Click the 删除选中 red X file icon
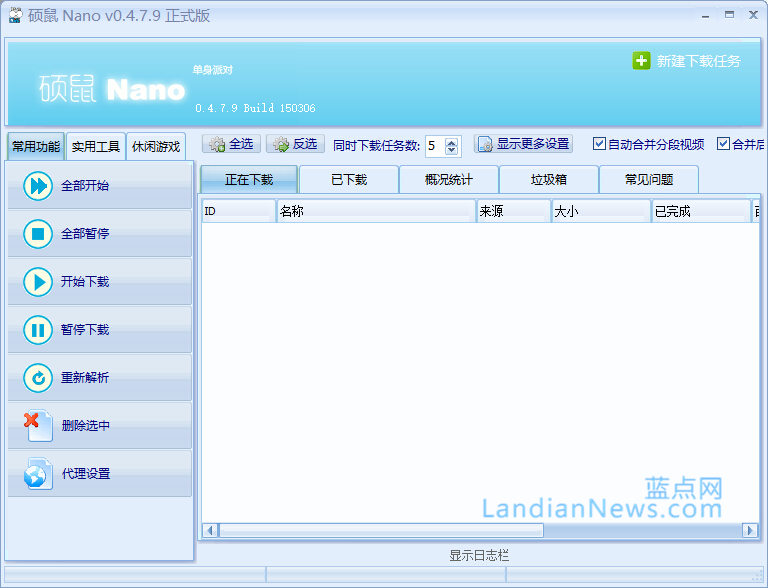This screenshot has height=588, width=768. [38, 426]
